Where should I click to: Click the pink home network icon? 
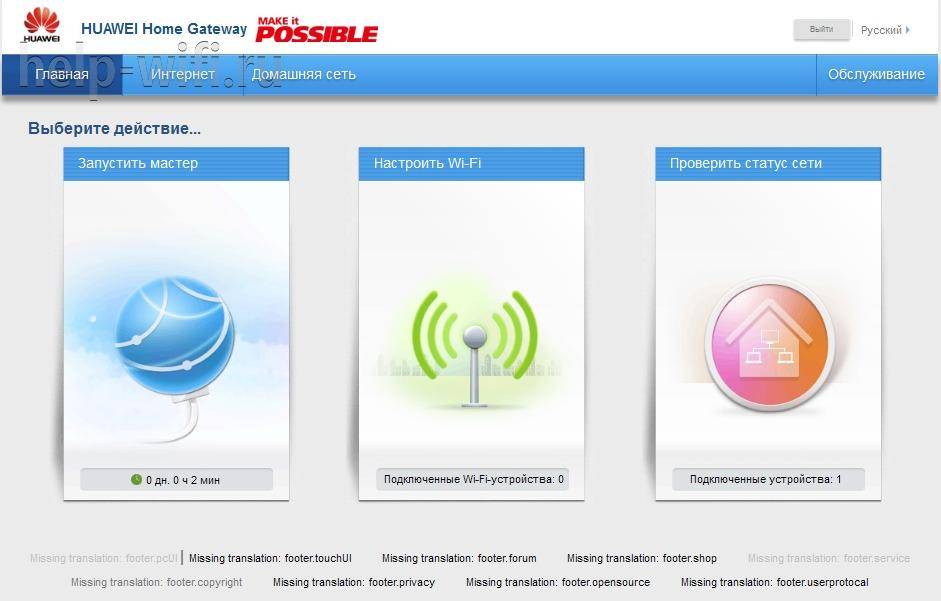click(769, 343)
